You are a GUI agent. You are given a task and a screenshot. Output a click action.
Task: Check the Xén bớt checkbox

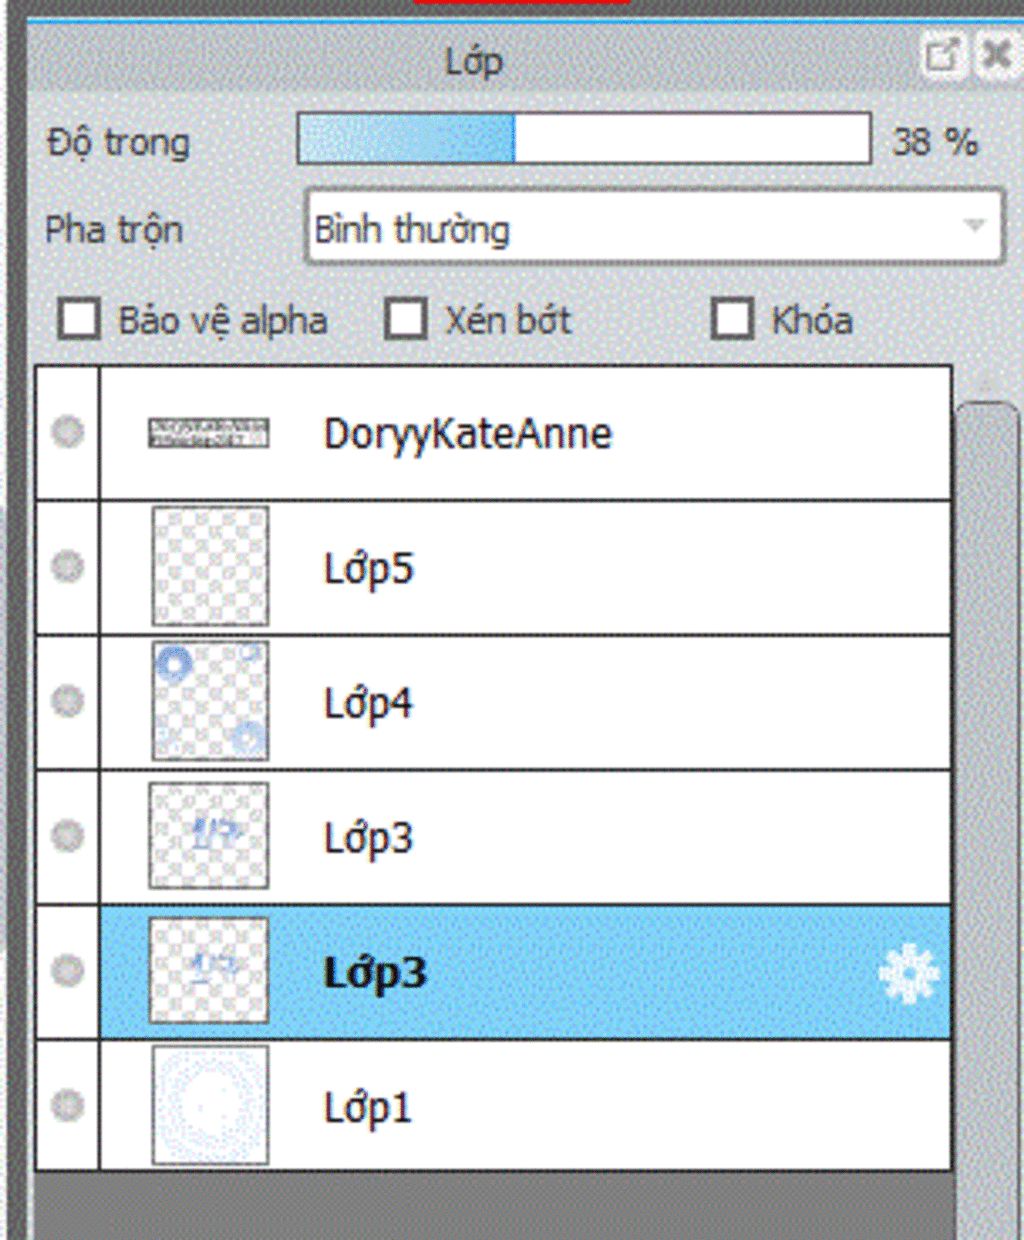(406, 320)
